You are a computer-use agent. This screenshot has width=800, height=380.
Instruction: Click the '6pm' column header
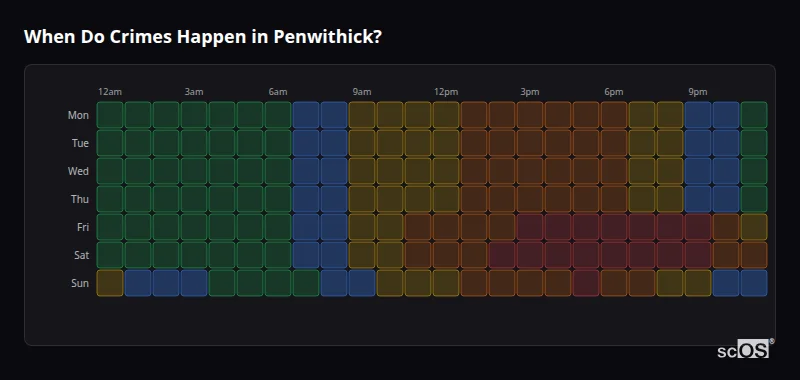click(614, 92)
